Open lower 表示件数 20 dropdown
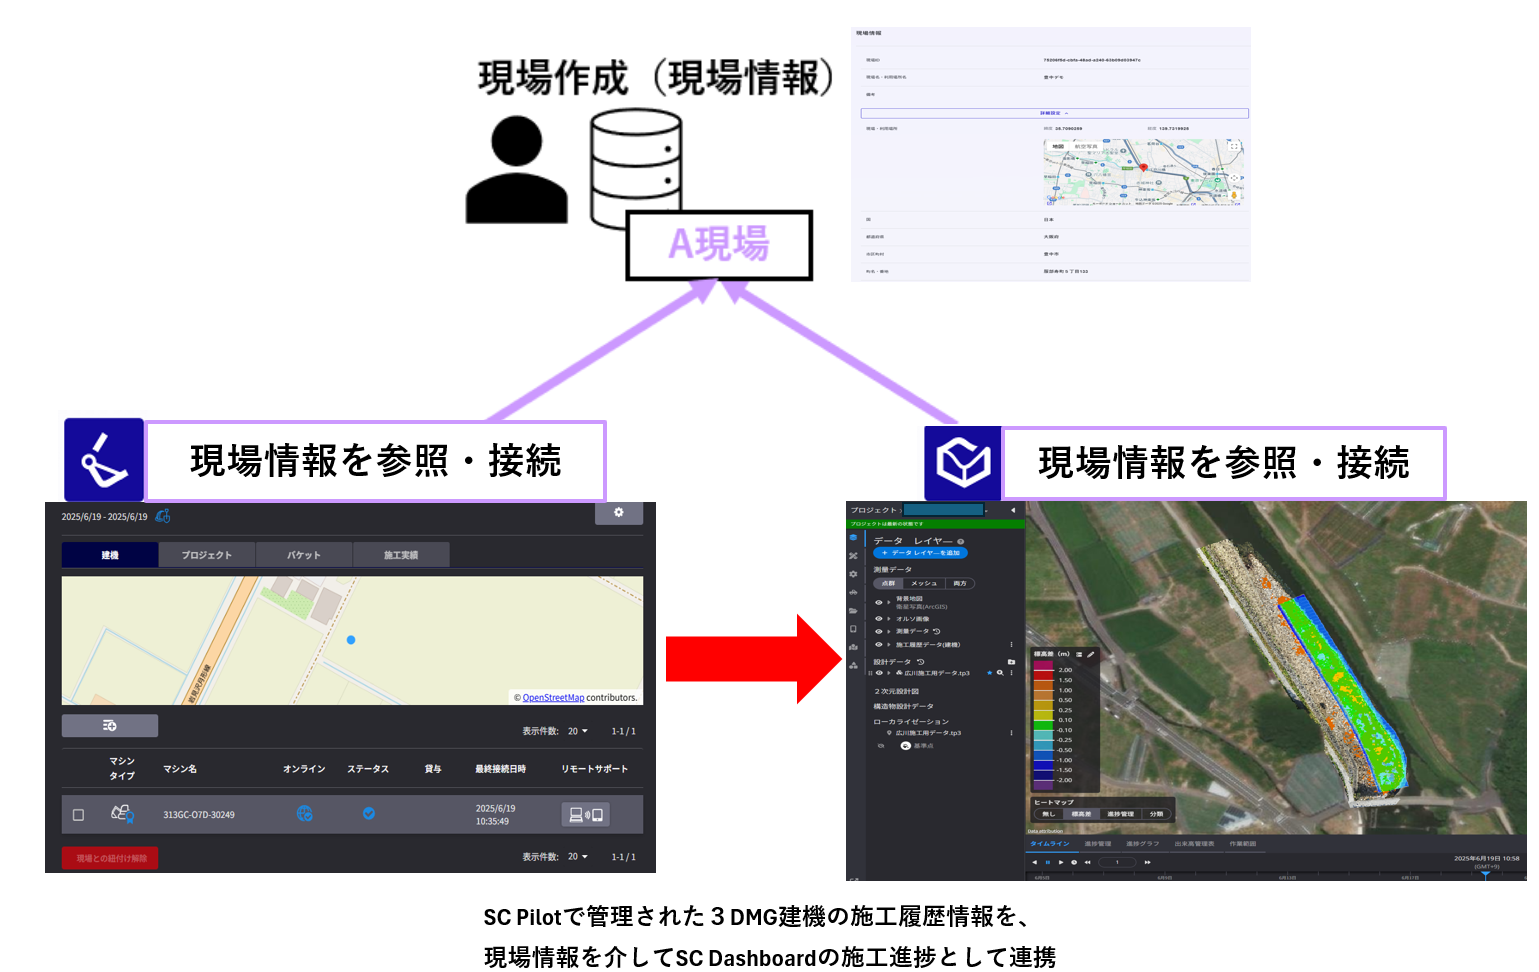Viewport: 1539px width, 972px height. [x=578, y=857]
